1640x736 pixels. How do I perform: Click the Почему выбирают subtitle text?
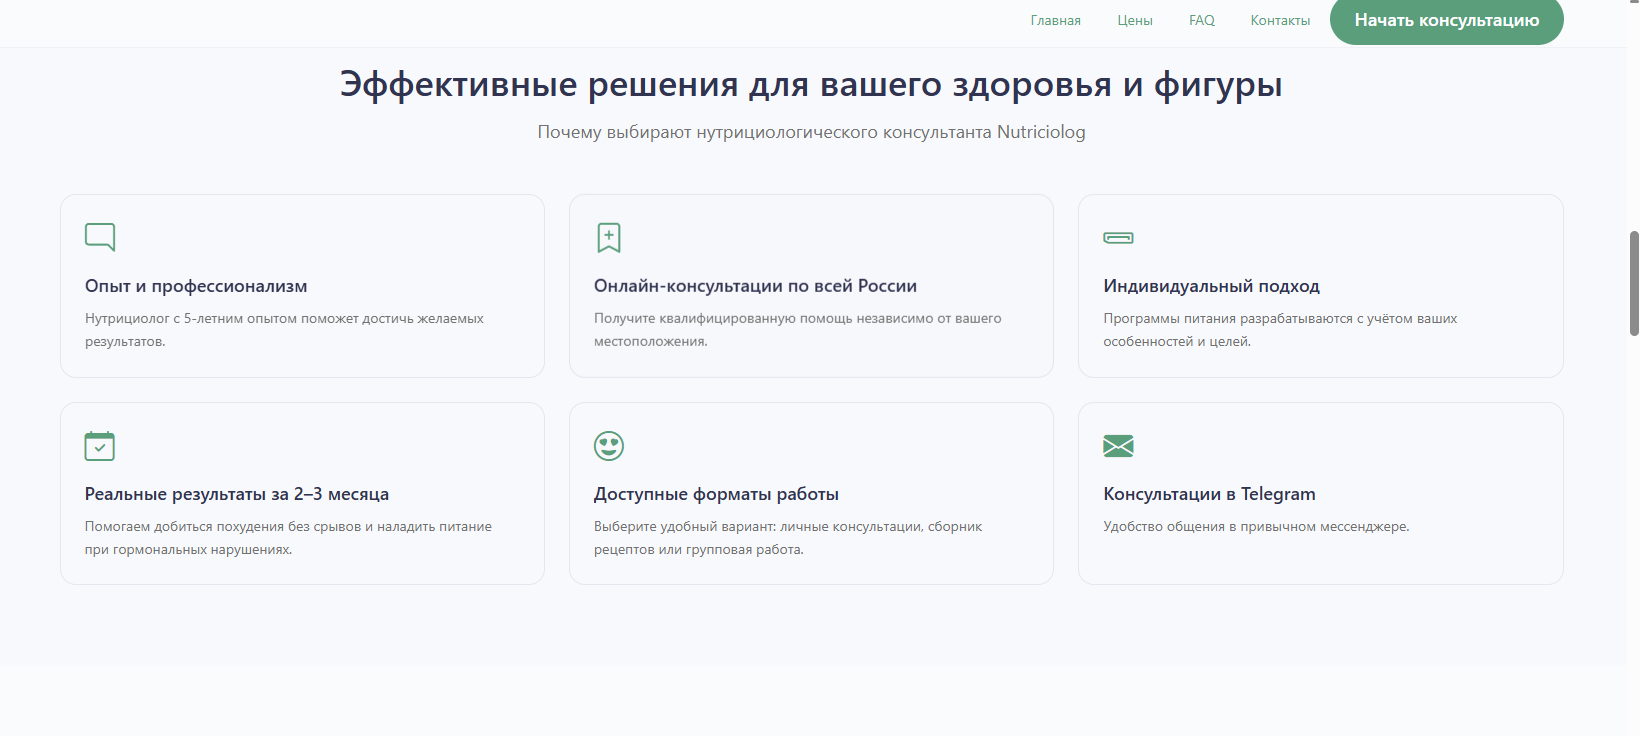click(x=811, y=132)
